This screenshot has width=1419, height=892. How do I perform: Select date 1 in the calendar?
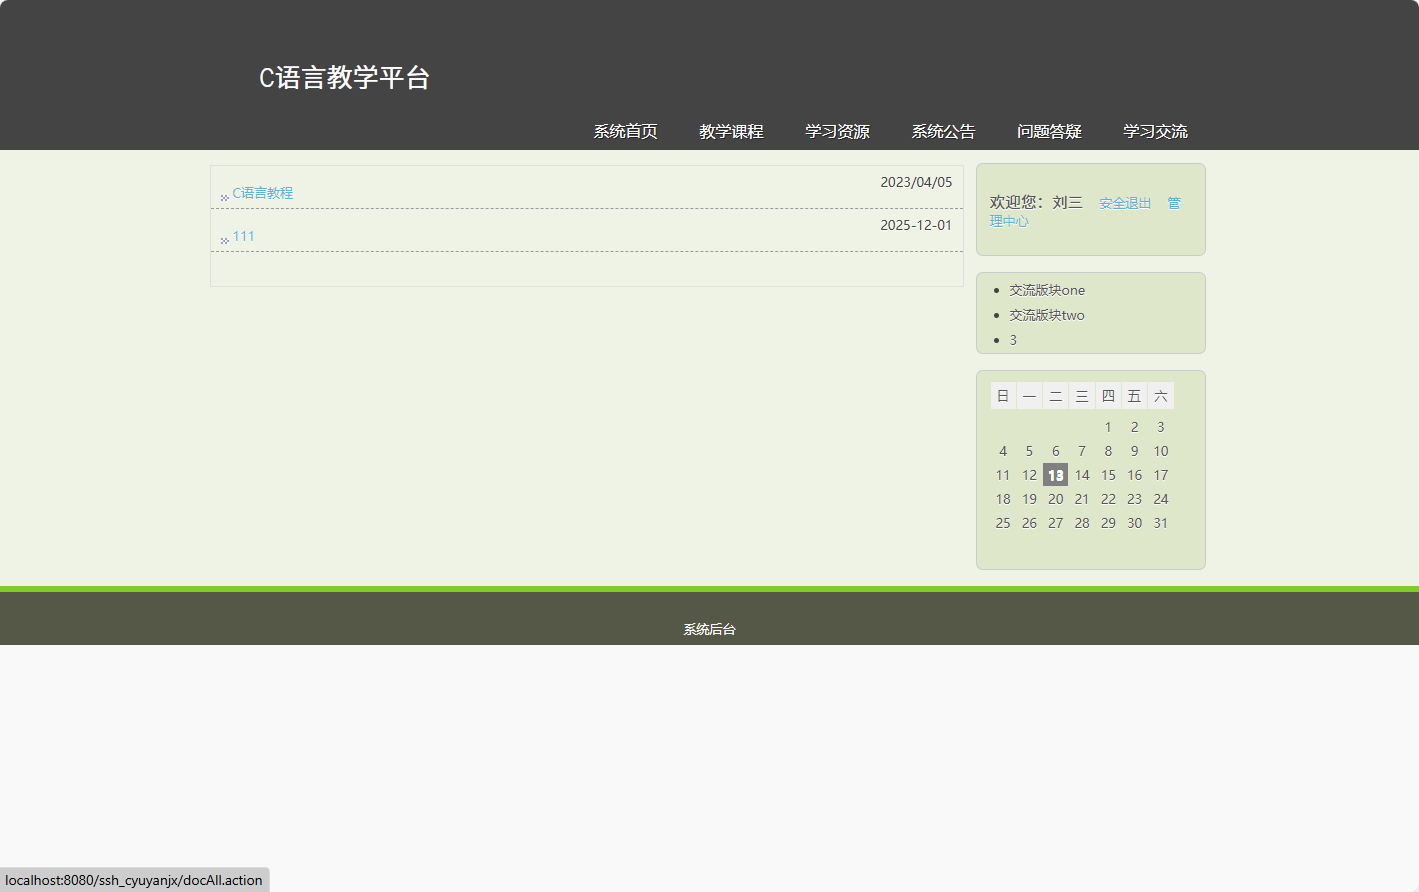coord(1108,426)
